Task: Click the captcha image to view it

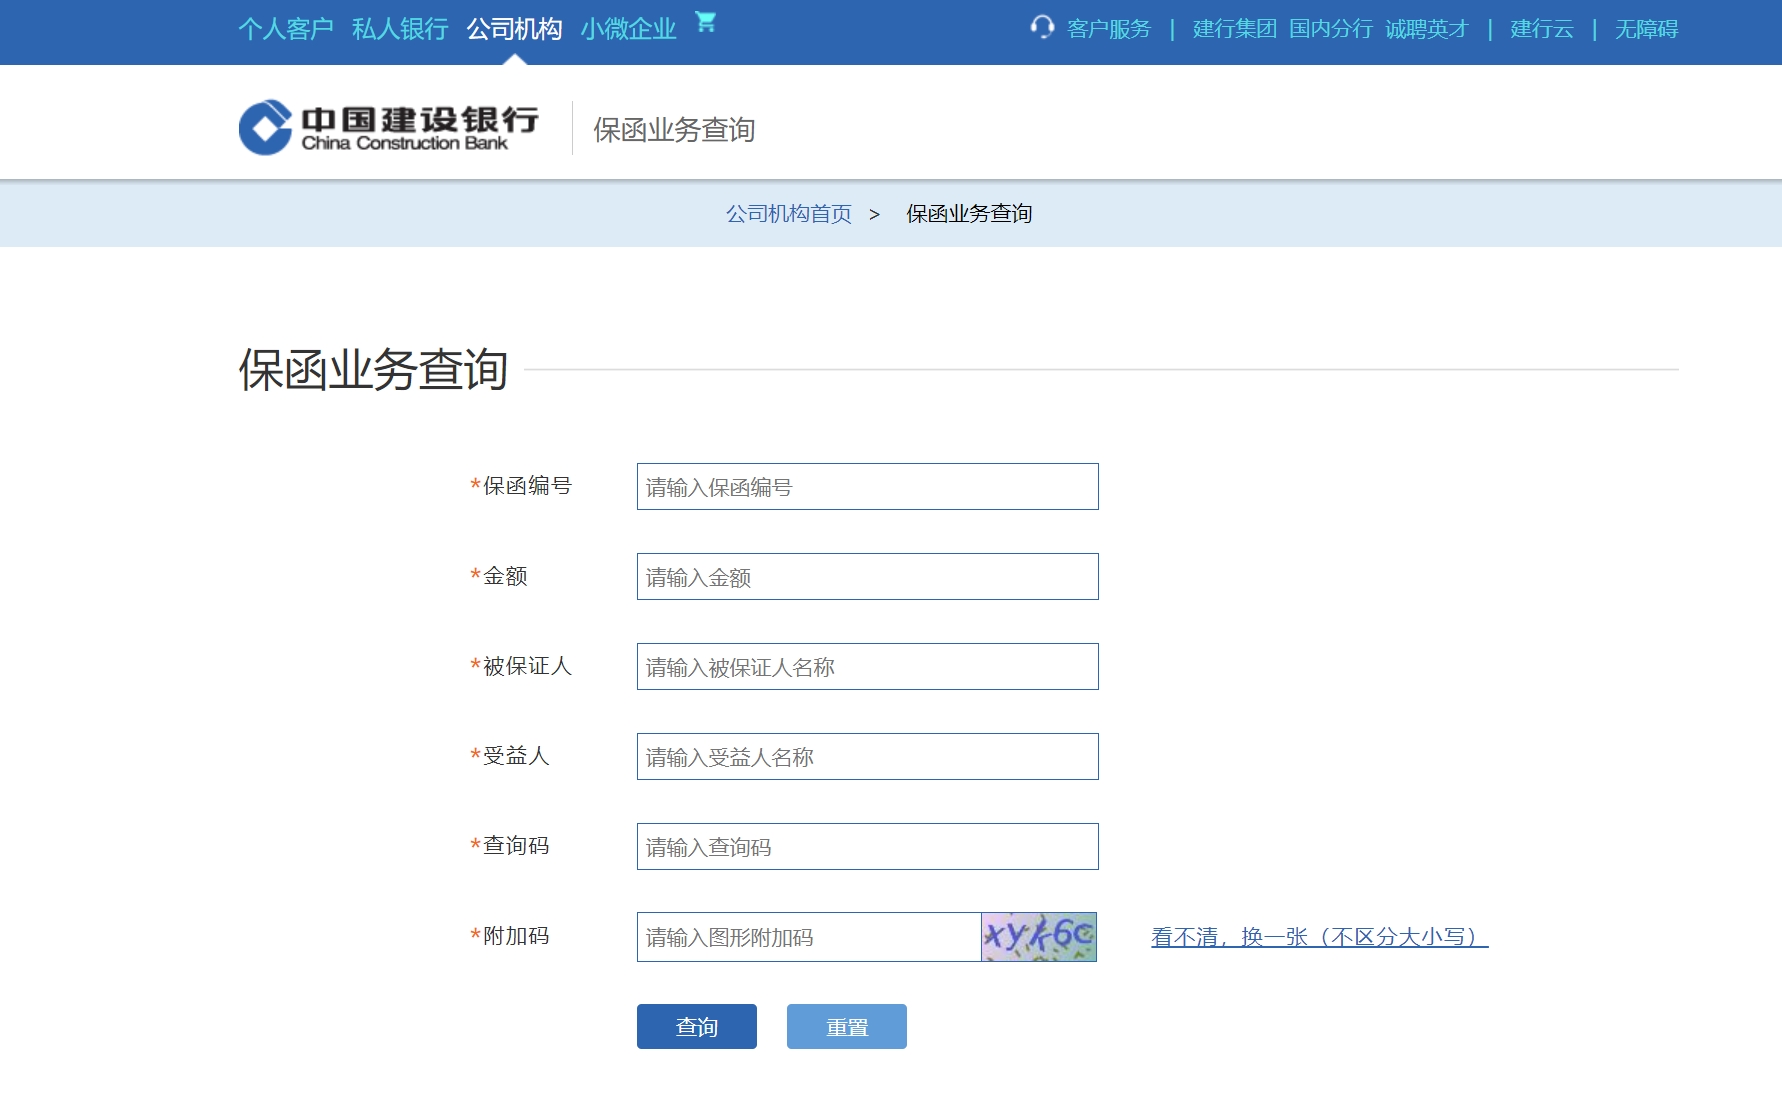Action: click(1039, 937)
